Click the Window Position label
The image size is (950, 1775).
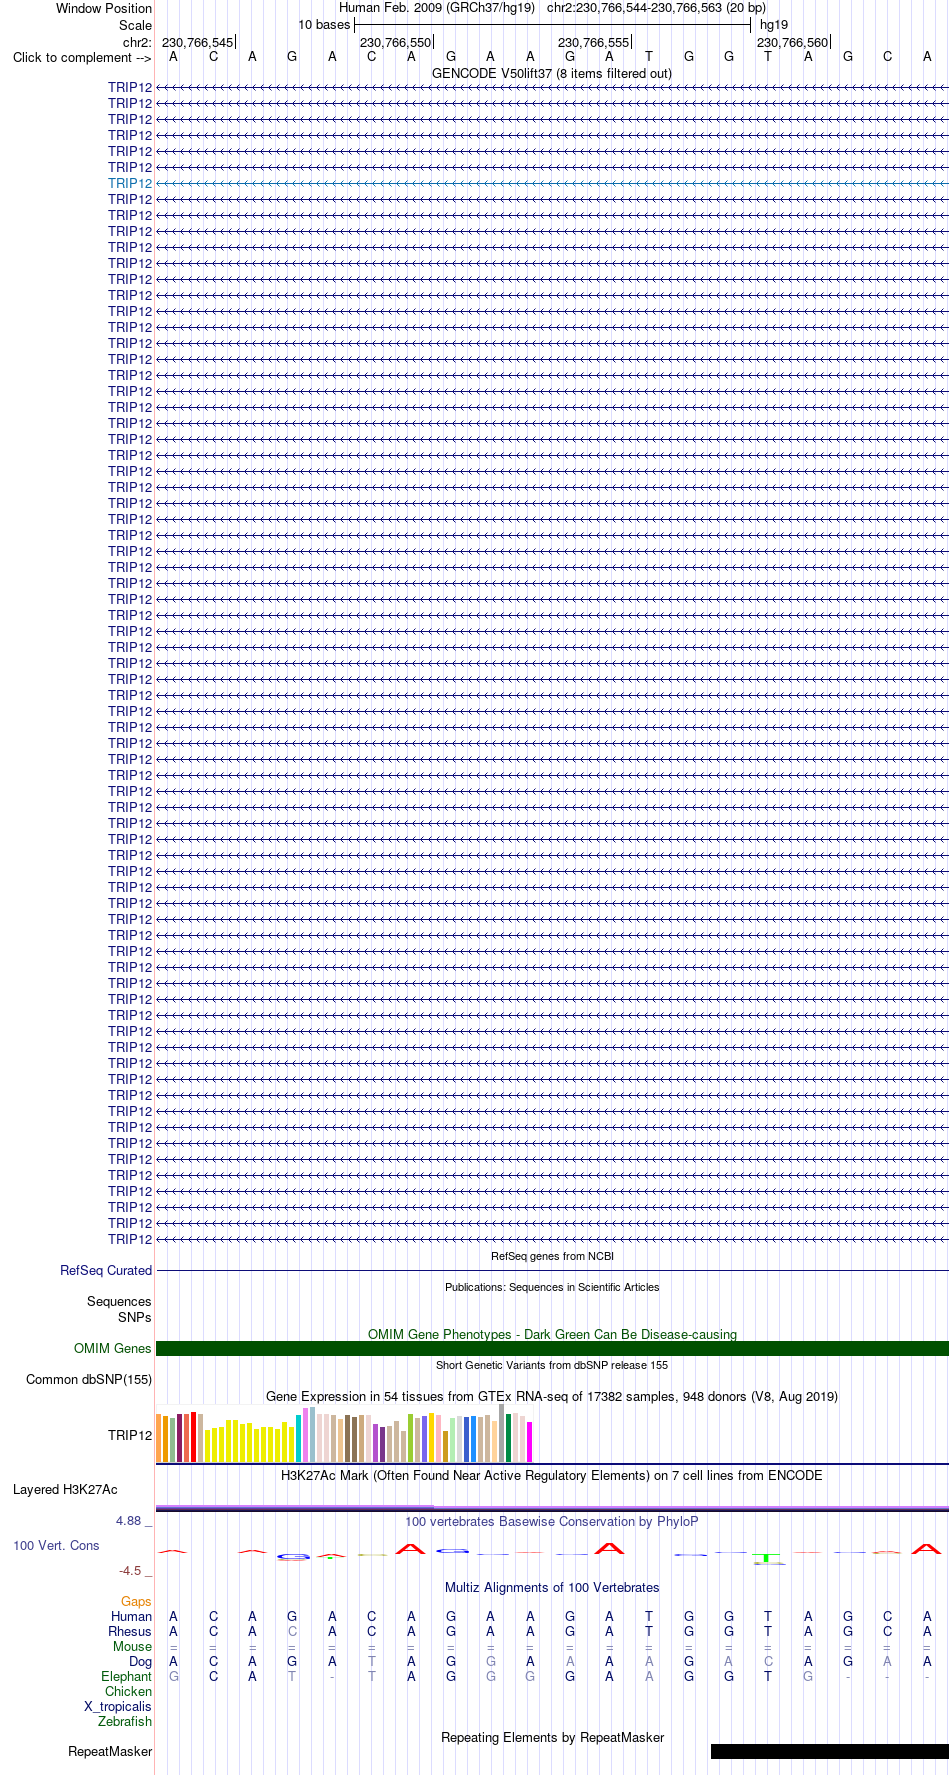pos(104,9)
